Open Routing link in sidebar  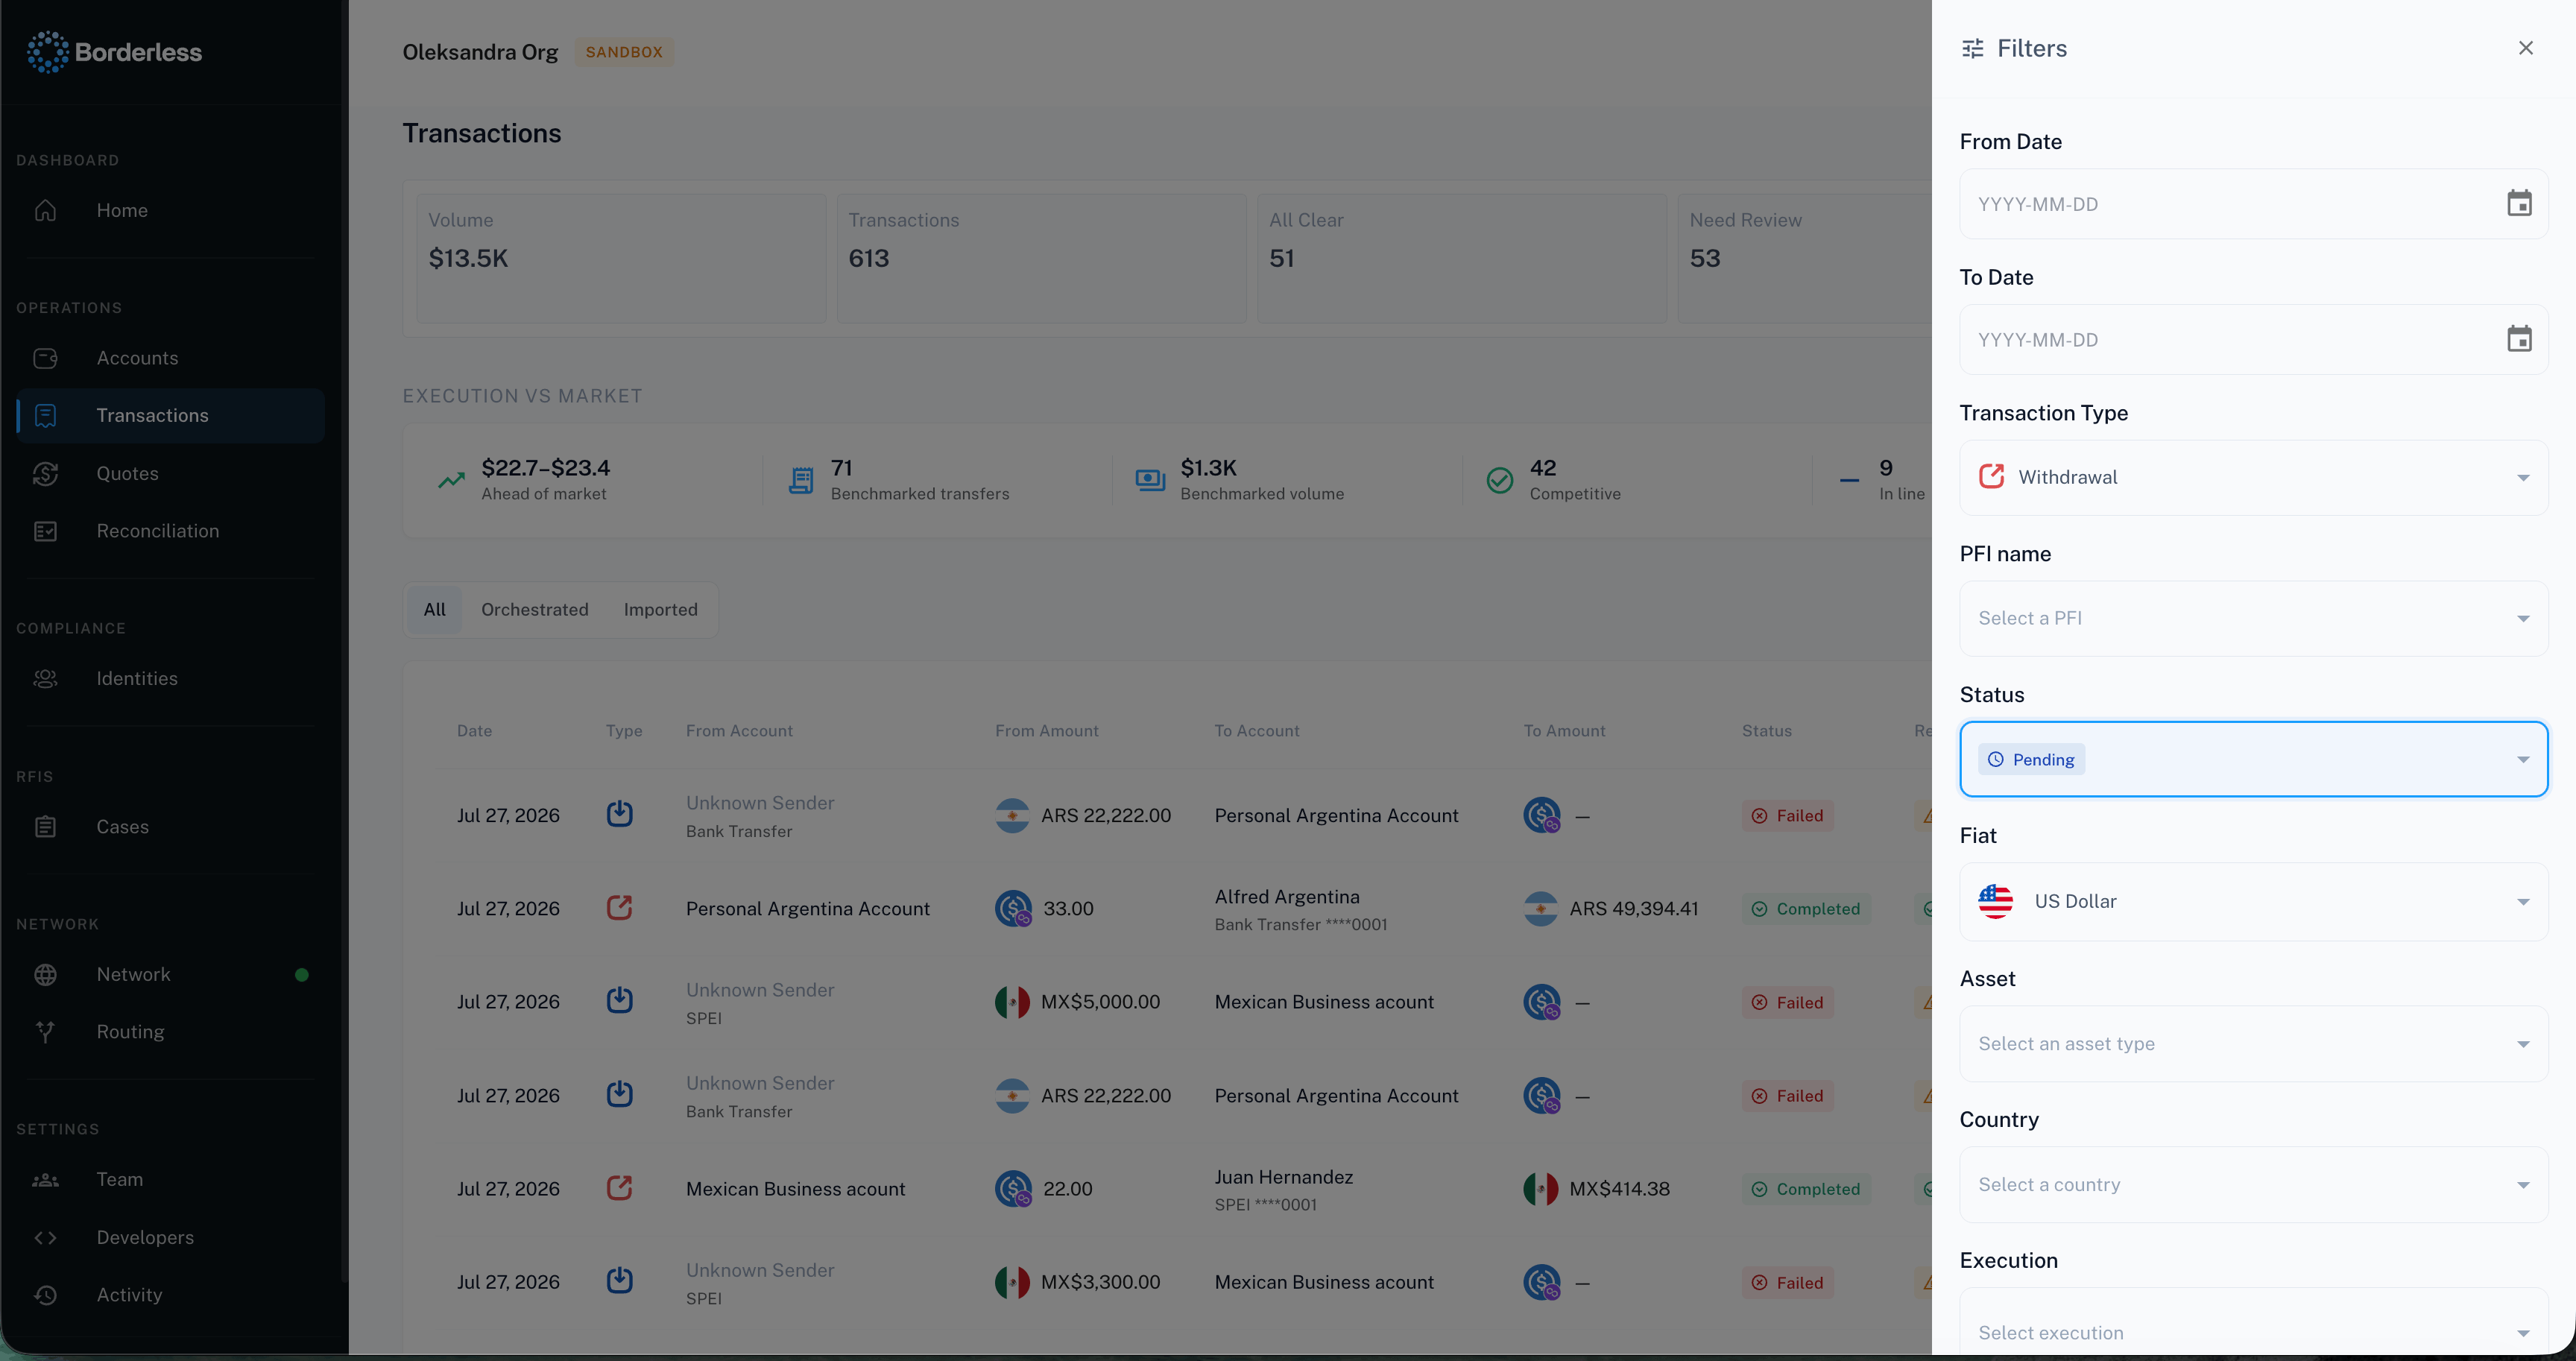click(170, 1032)
